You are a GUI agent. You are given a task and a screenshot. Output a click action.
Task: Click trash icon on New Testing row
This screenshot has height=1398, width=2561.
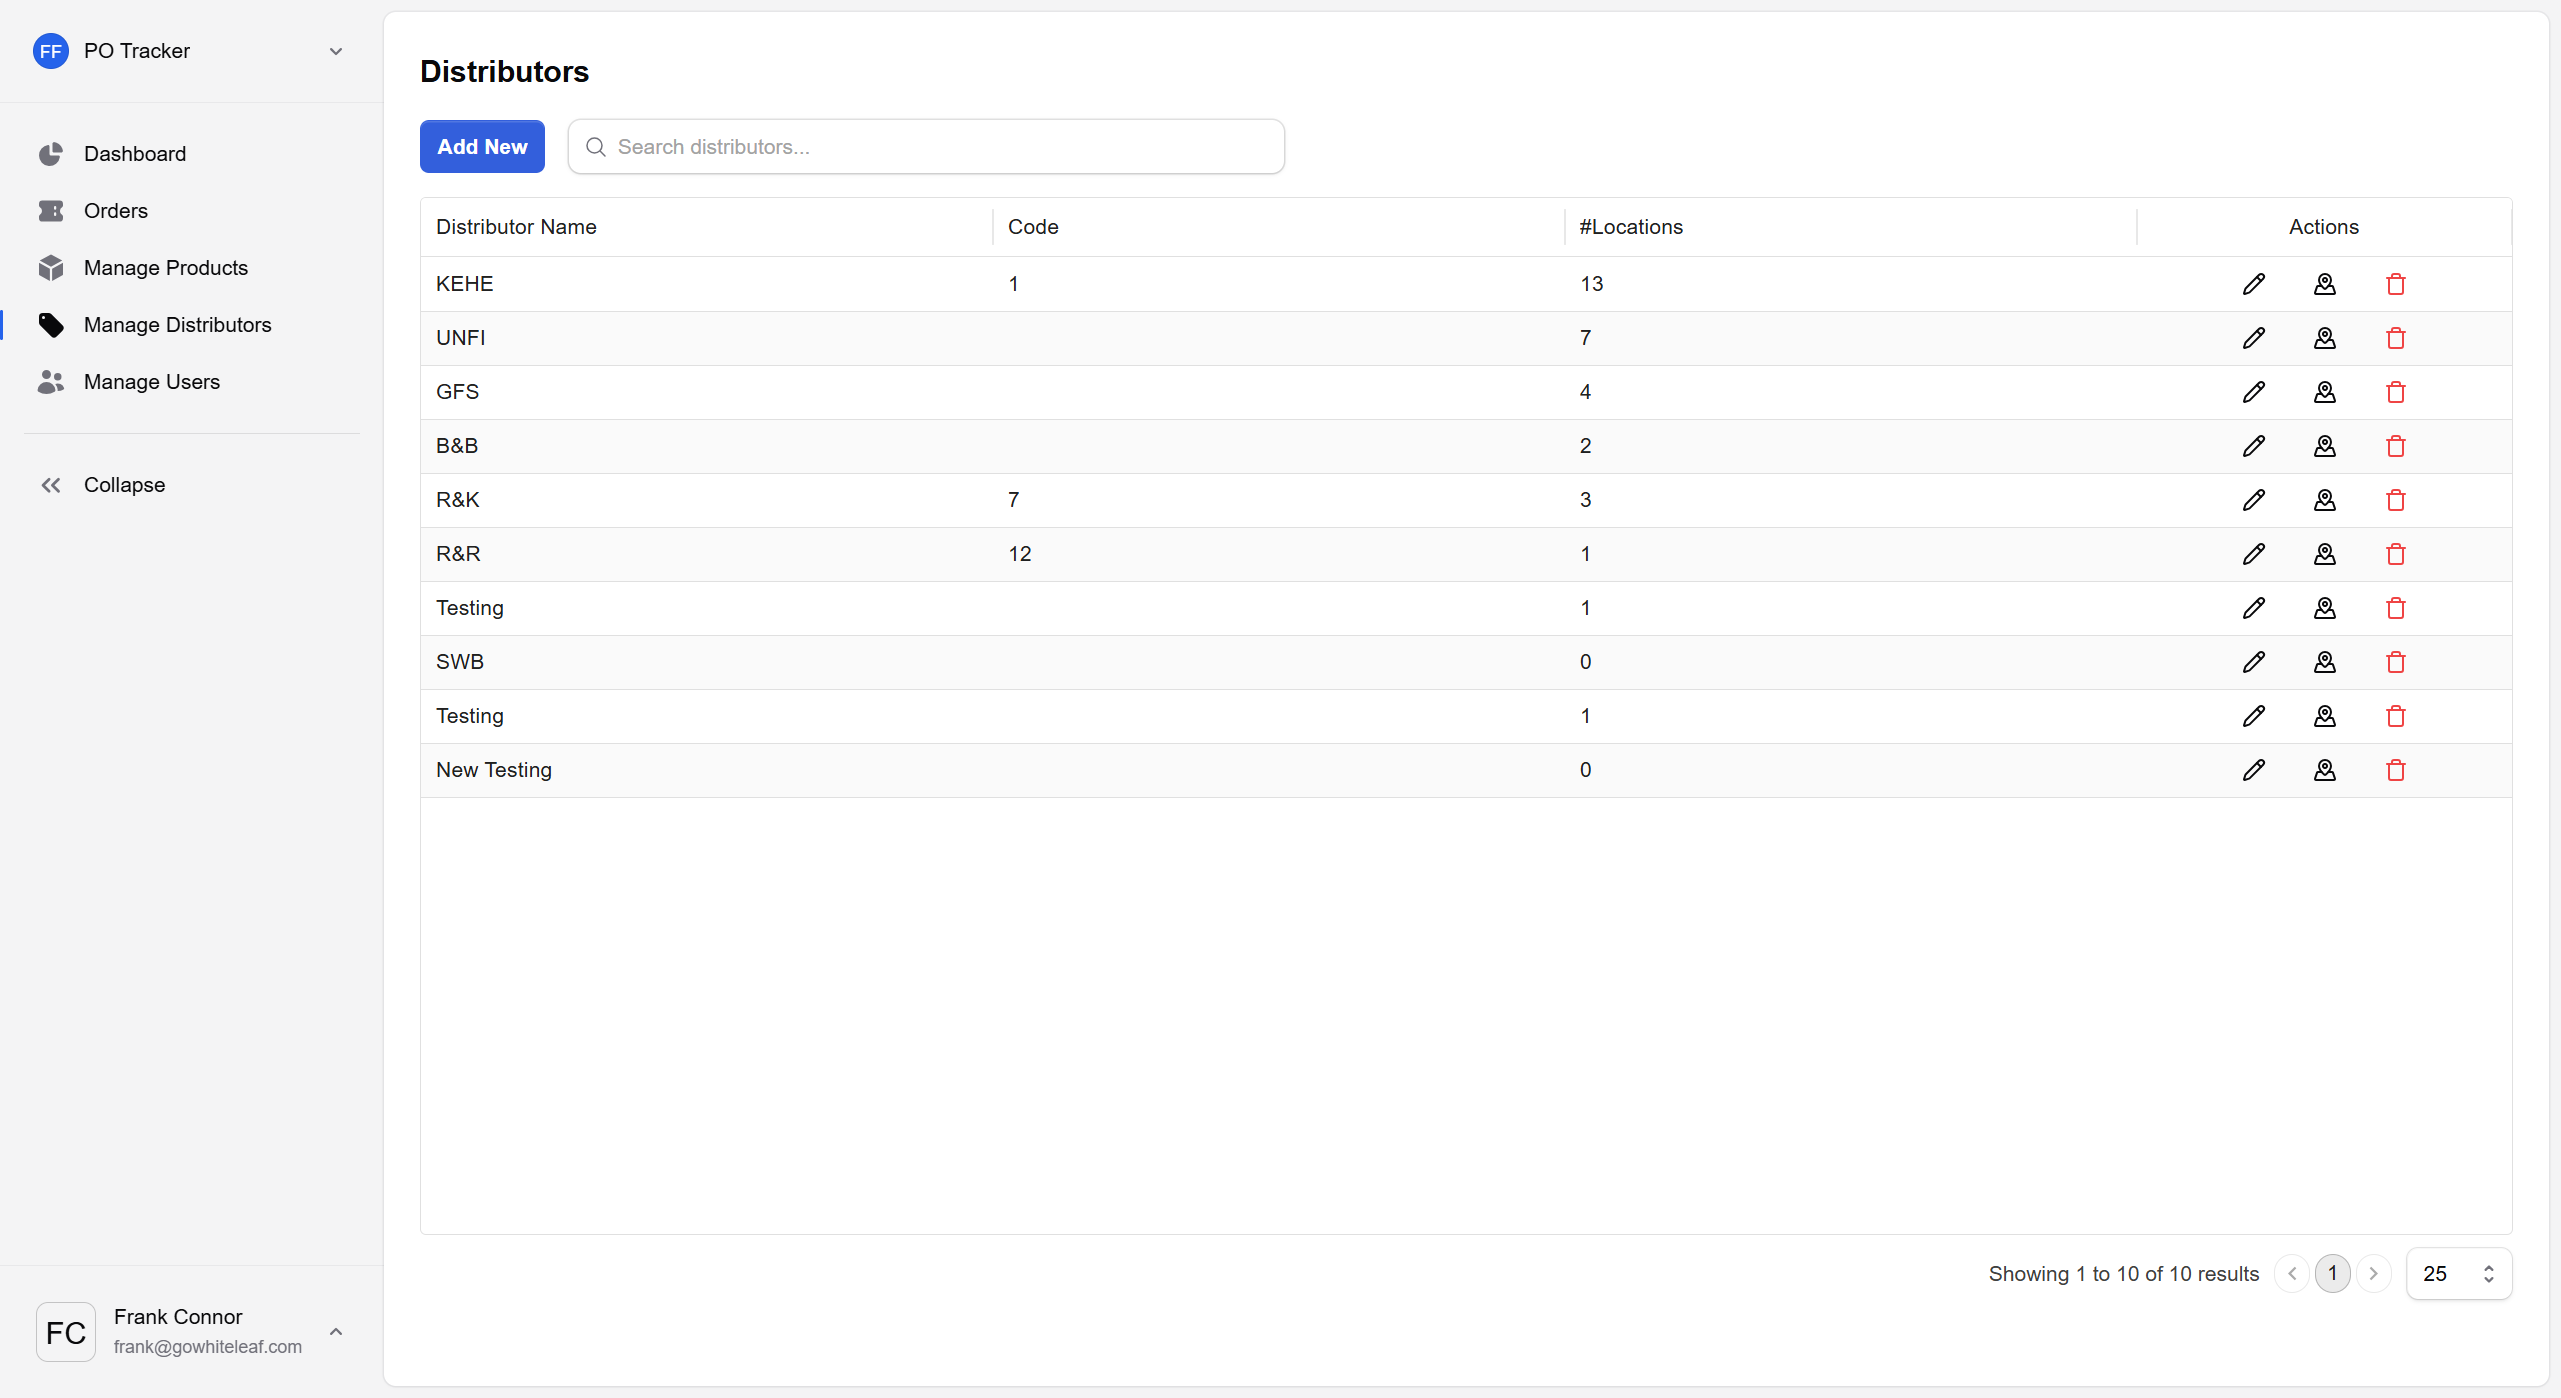pyautogui.click(x=2395, y=770)
